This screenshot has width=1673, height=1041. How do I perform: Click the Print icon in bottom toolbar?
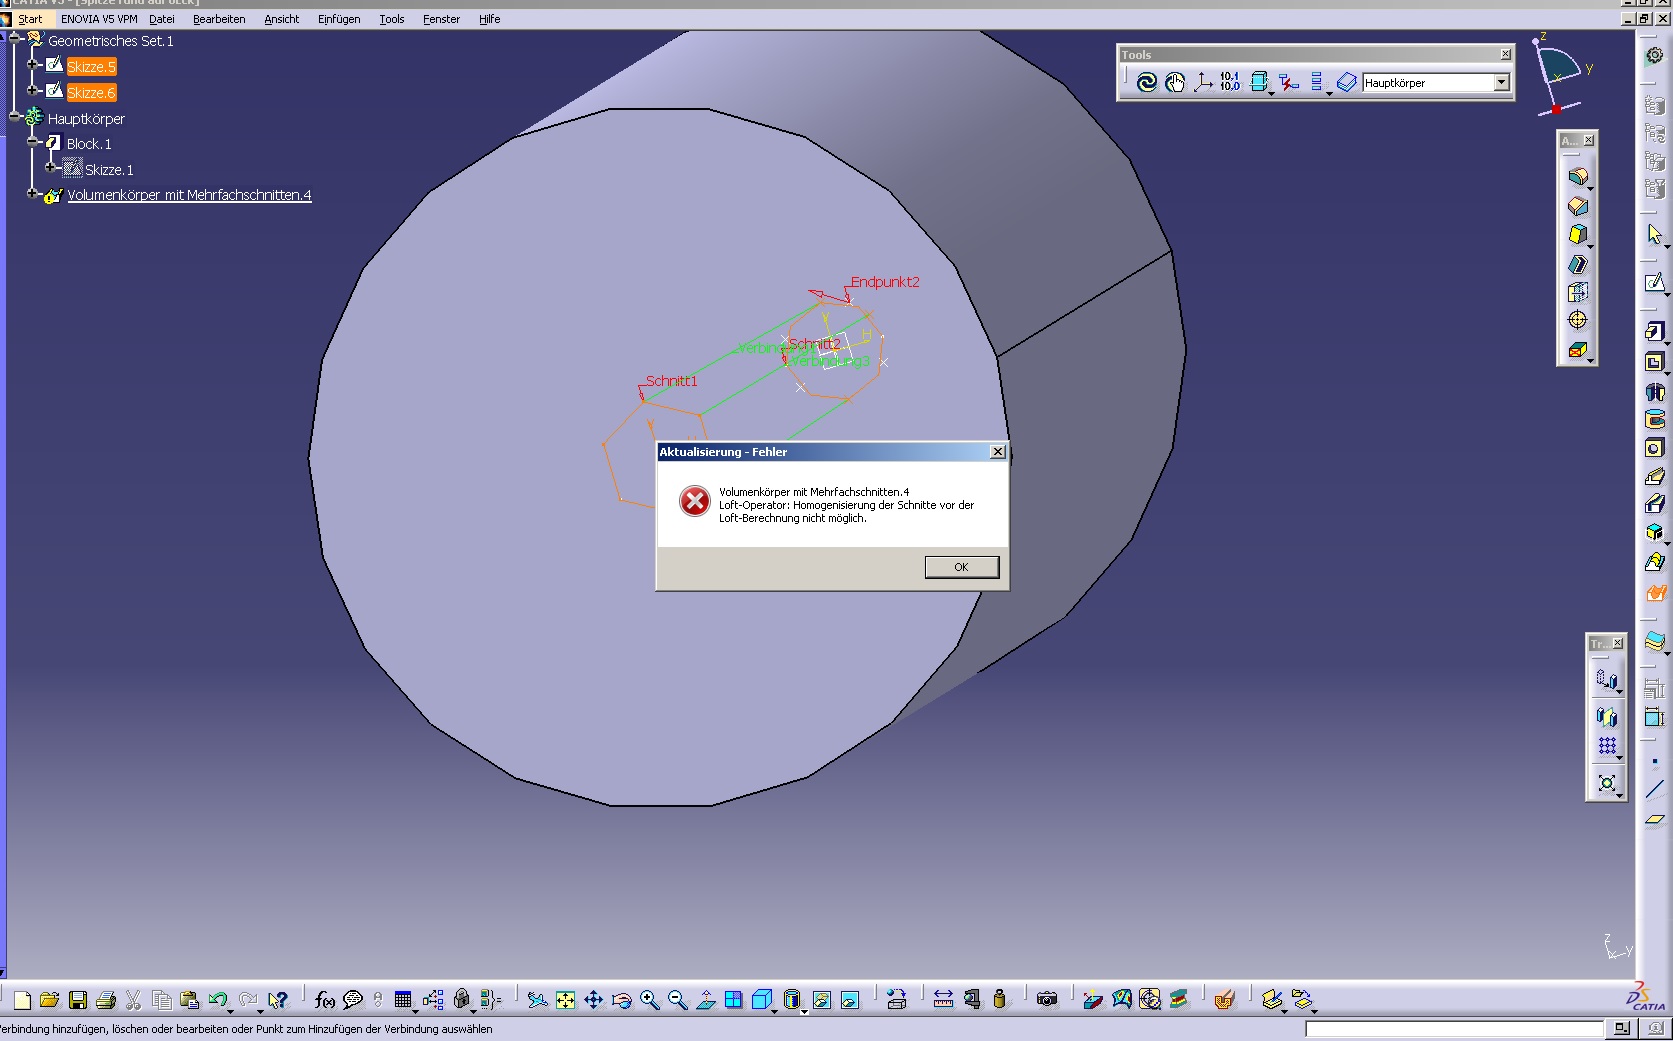tap(106, 1000)
